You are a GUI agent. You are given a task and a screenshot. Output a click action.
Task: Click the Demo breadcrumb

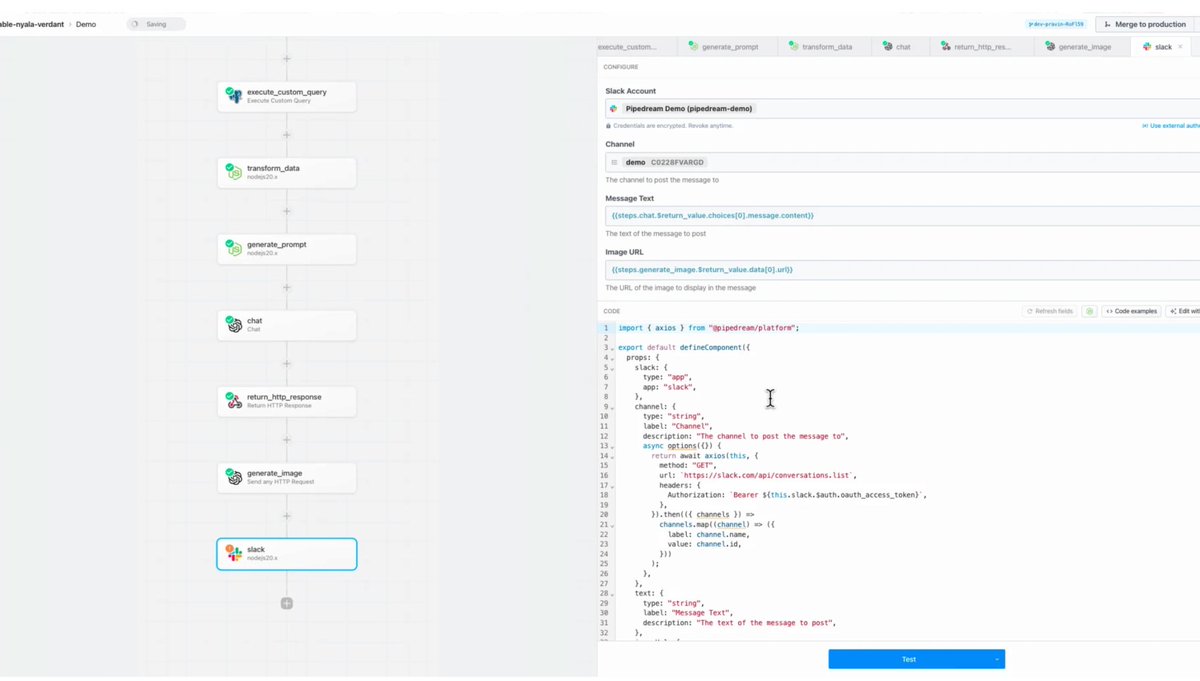pyautogui.click(x=86, y=24)
